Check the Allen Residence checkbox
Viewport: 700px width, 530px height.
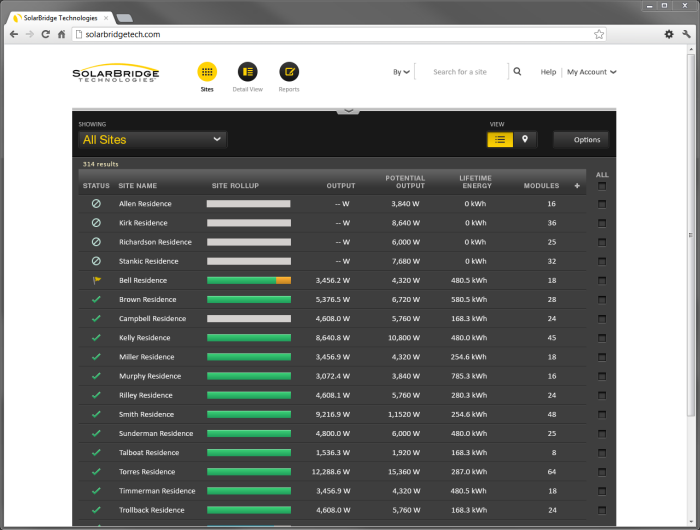tap(602, 204)
